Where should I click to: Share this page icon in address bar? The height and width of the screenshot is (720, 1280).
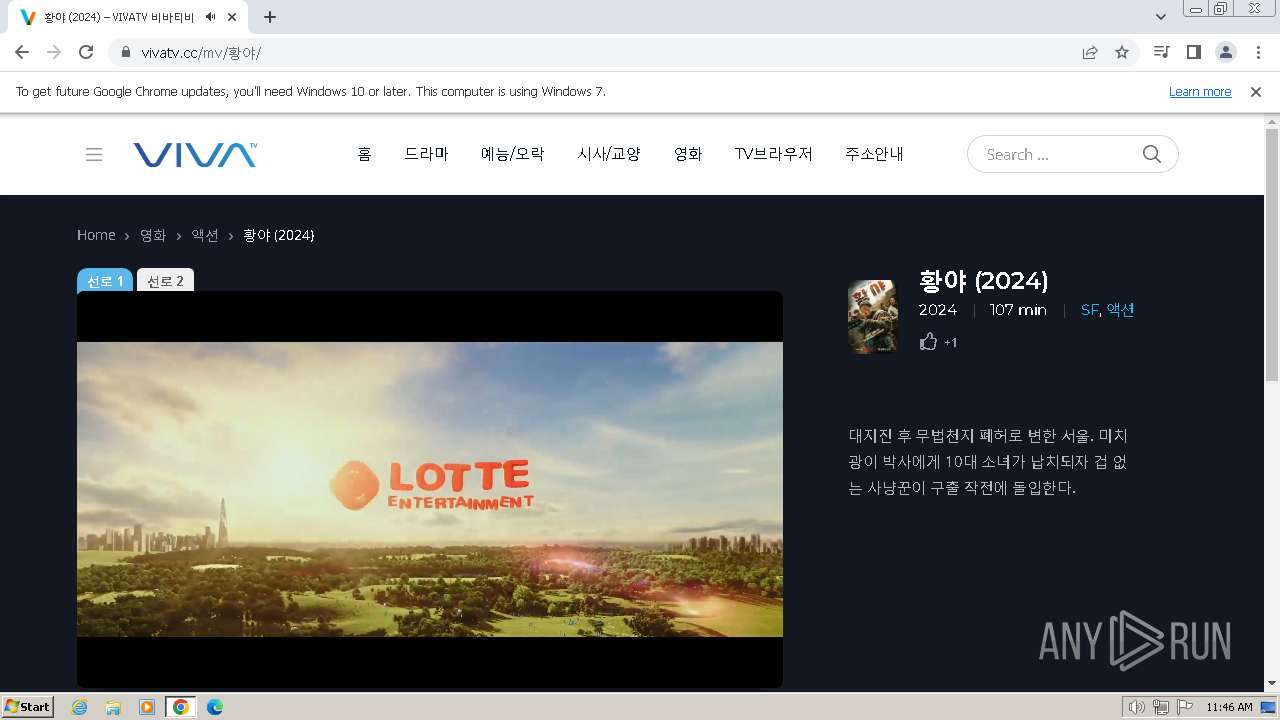(x=1090, y=52)
